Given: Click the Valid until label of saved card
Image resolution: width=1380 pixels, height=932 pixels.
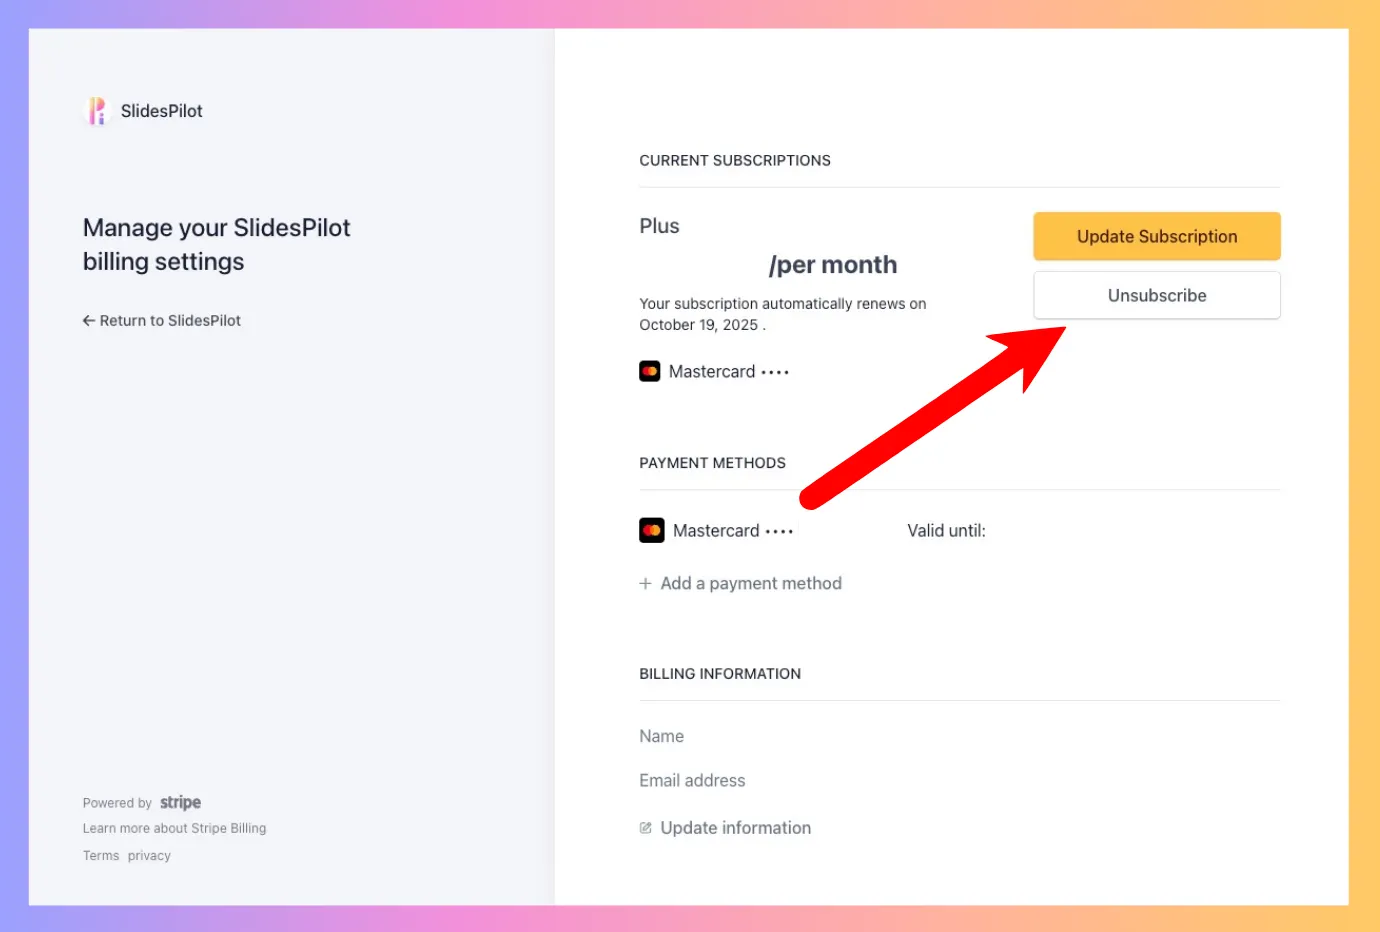Looking at the screenshot, I should point(946,531).
